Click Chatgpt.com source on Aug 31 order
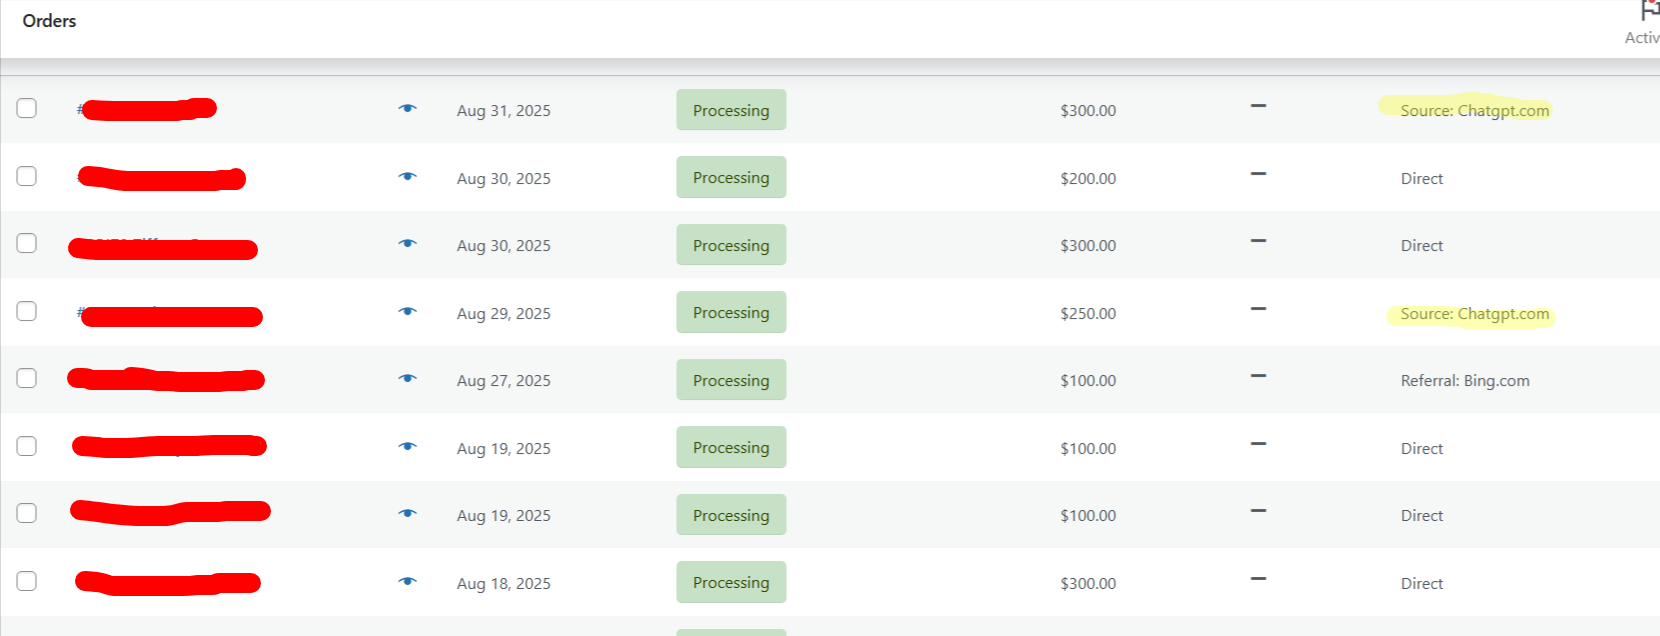The width and height of the screenshot is (1660, 636). [1475, 111]
